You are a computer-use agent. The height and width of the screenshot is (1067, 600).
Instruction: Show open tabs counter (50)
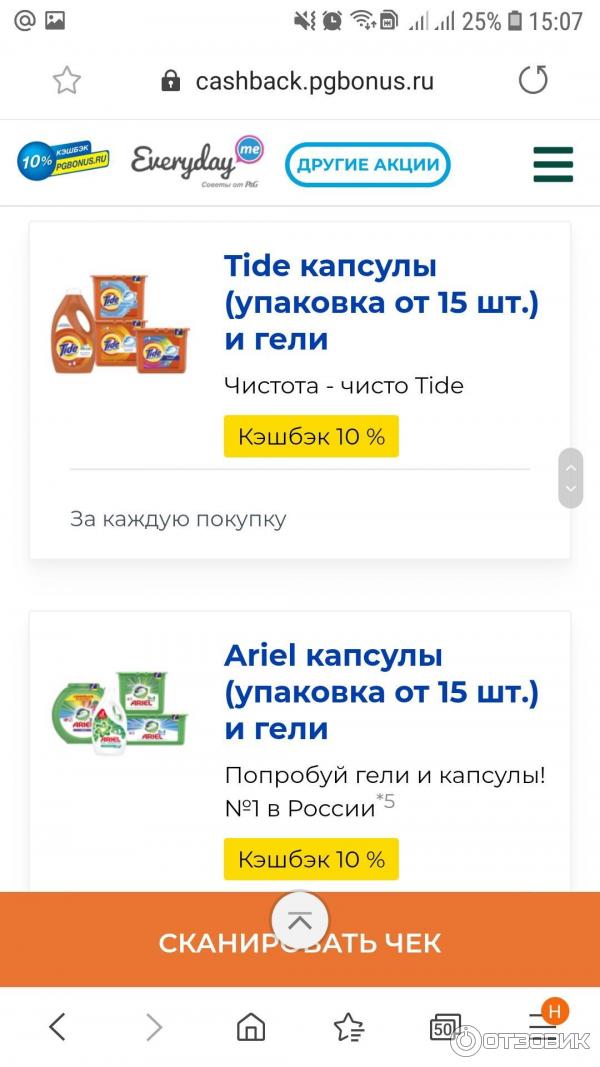pos(445,1026)
